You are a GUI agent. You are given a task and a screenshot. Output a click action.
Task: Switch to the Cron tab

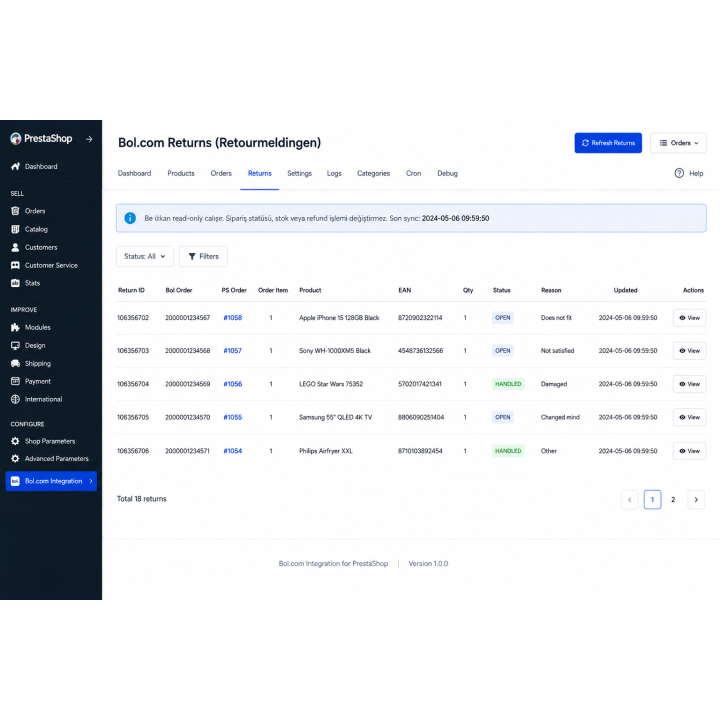(x=413, y=173)
